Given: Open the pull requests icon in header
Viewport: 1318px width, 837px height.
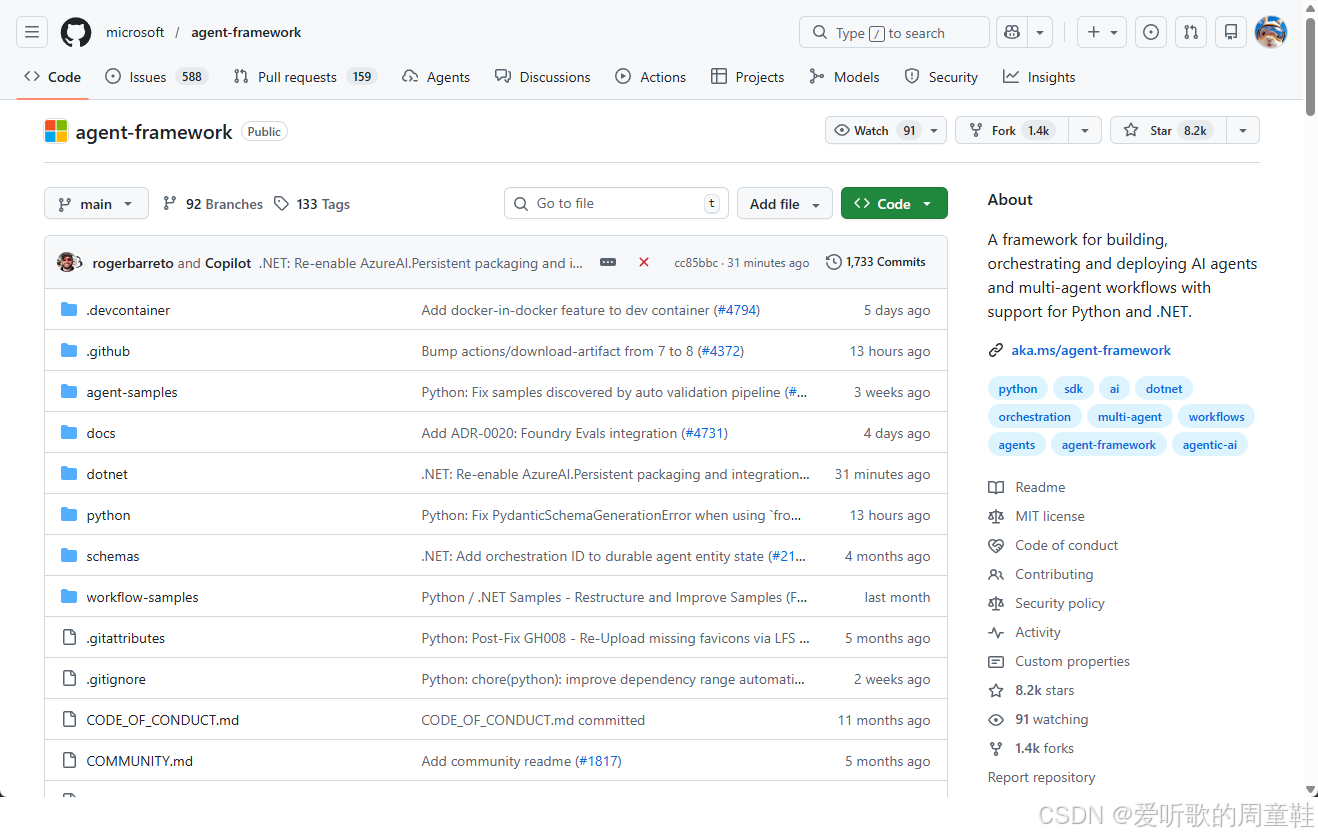Looking at the screenshot, I should [x=1191, y=32].
